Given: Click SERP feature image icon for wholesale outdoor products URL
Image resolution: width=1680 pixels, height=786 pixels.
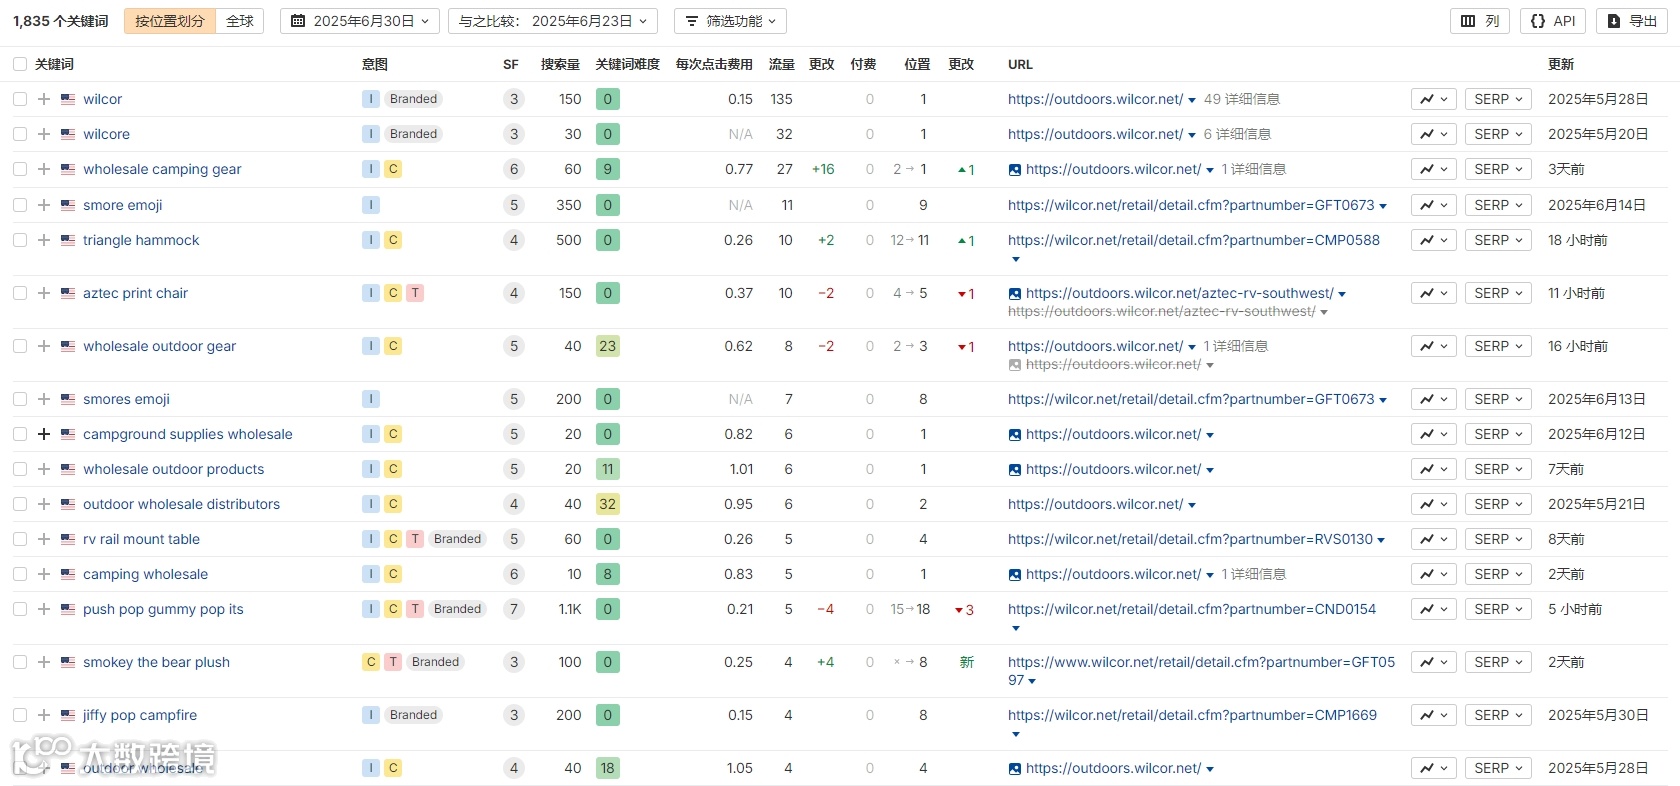Looking at the screenshot, I should pos(1015,470).
